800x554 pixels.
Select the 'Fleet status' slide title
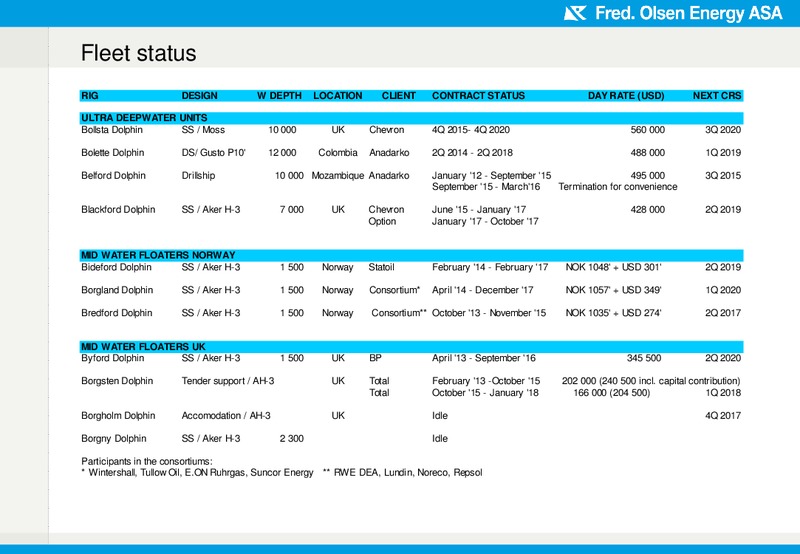138,53
